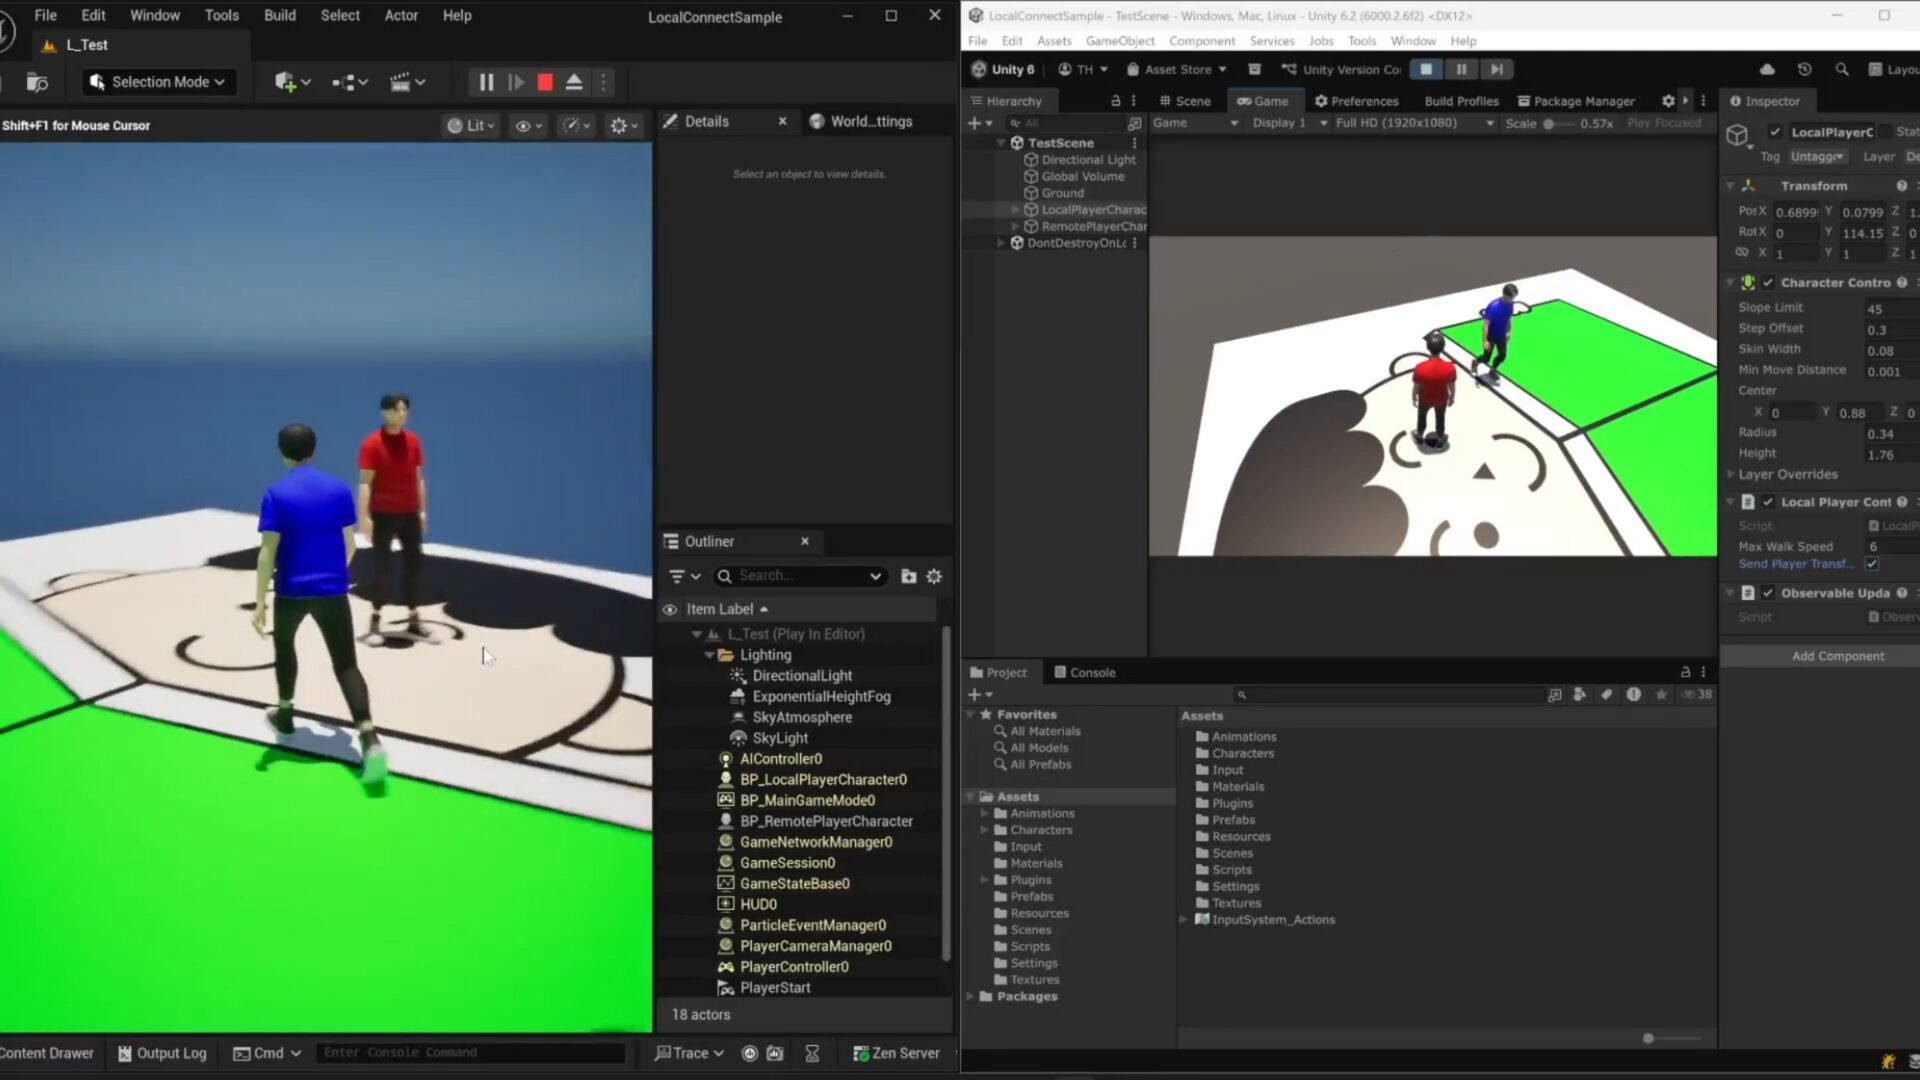
Task: Click the Unreal eject button
Action: point(574,82)
